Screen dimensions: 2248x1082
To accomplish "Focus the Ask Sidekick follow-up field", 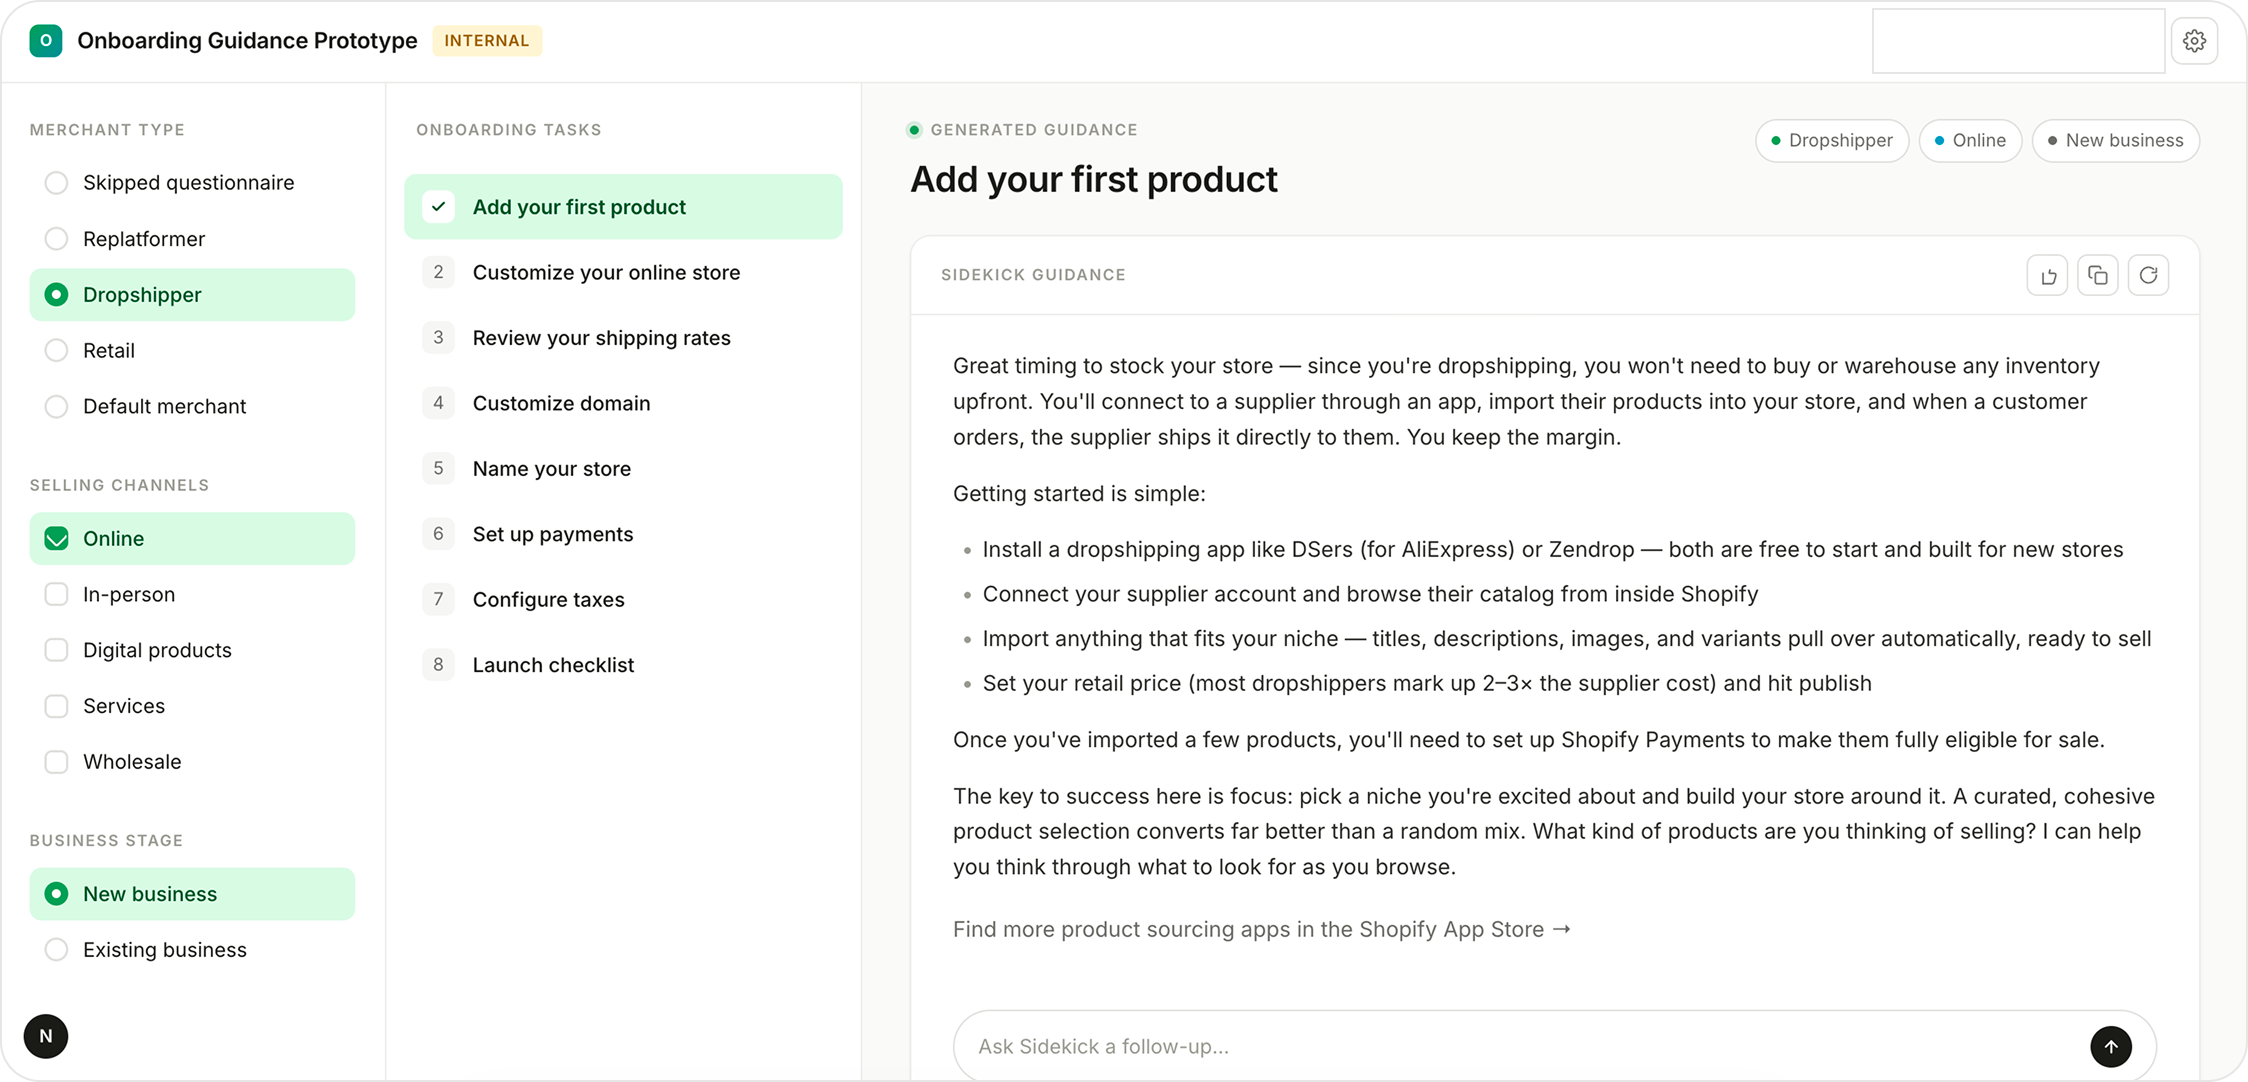I will (x=1520, y=1047).
